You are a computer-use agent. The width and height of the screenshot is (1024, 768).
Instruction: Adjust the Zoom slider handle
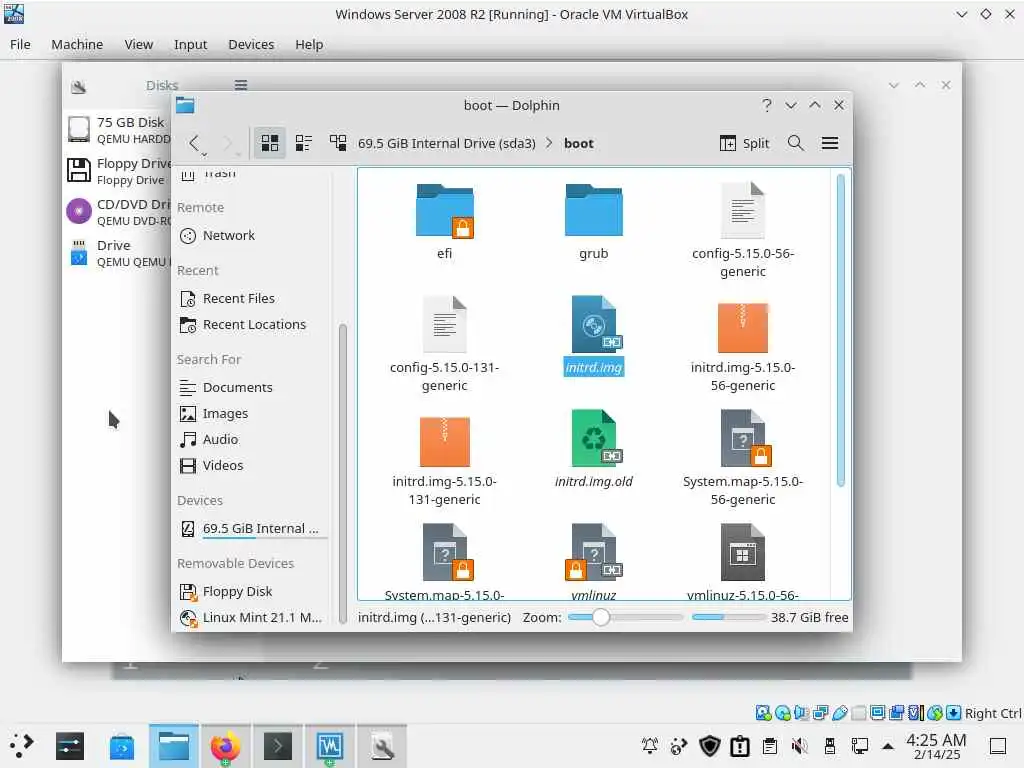(x=601, y=617)
